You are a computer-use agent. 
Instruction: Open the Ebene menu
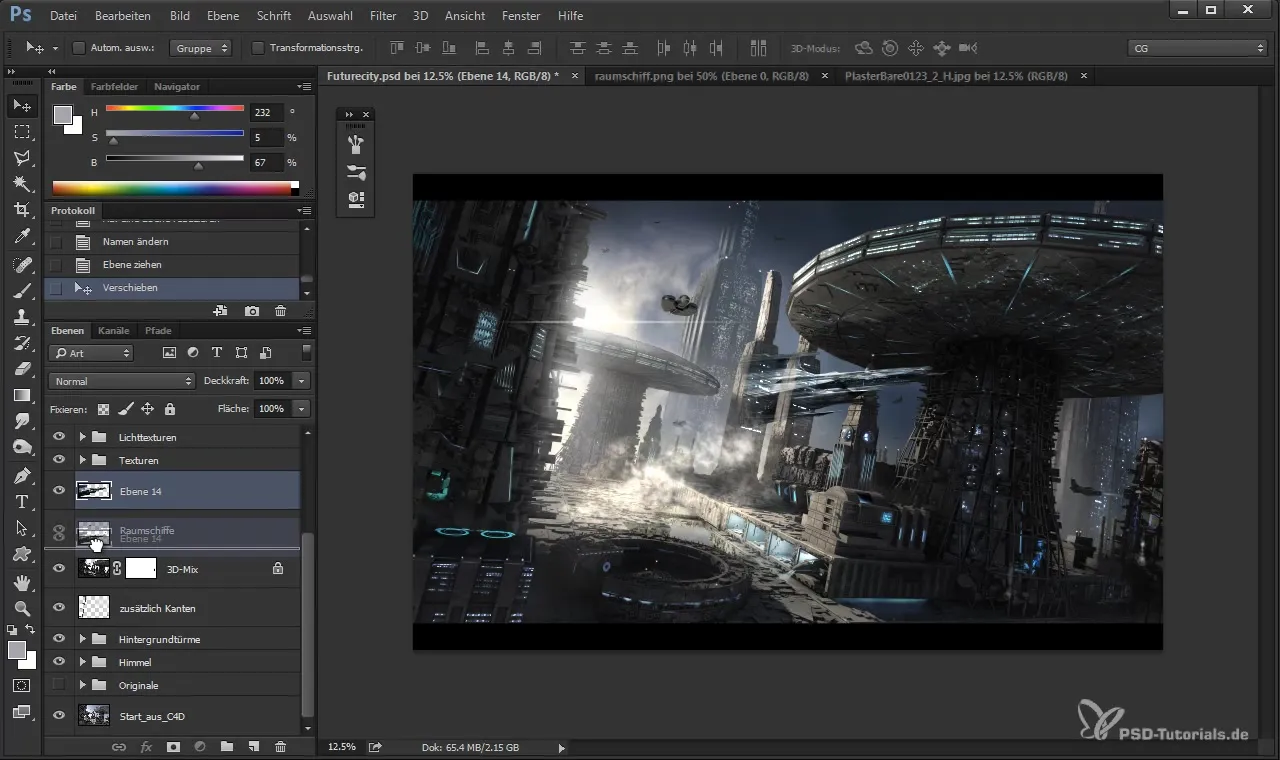coord(223,16)
